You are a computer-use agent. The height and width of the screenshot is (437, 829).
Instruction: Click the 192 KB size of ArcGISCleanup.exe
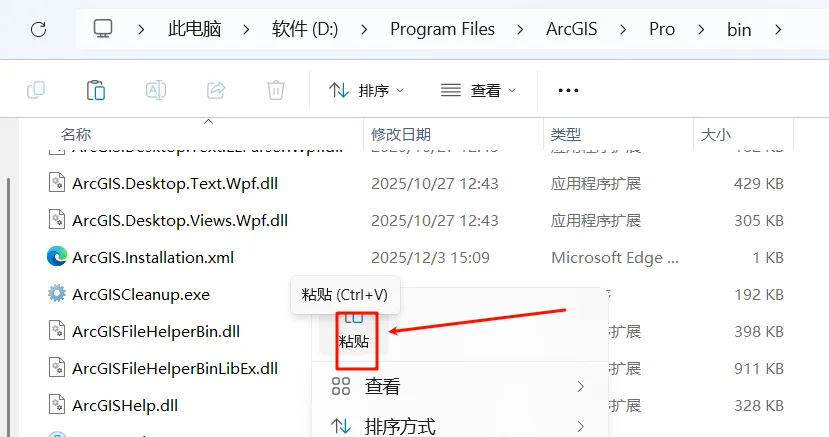point(759,294)
